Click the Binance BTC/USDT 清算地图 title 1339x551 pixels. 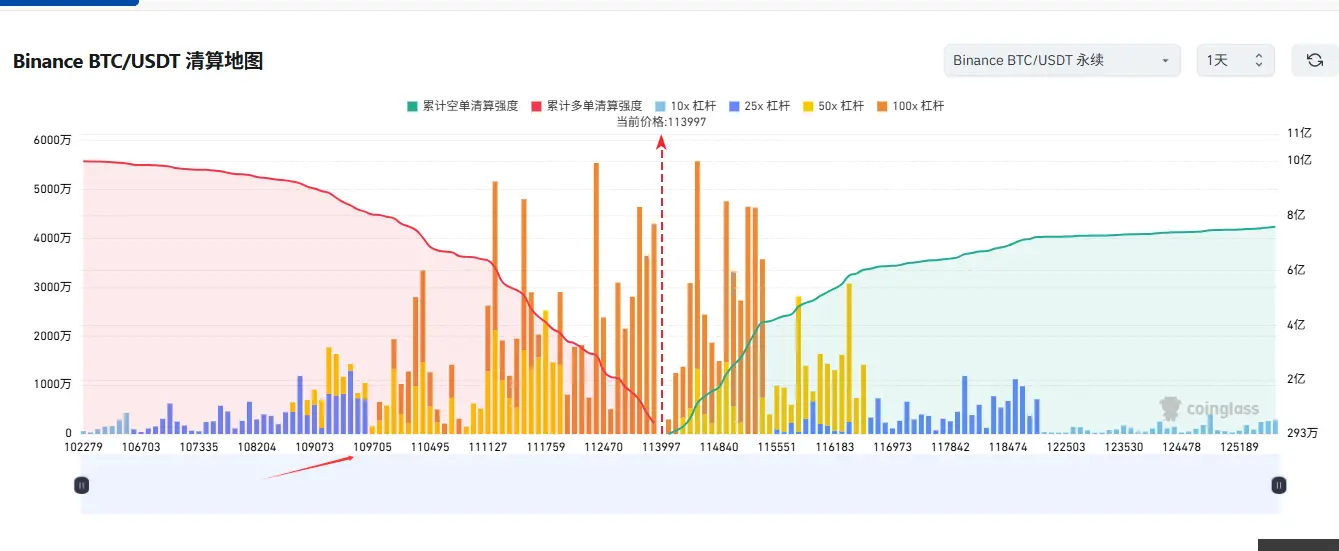pos(138,61)
